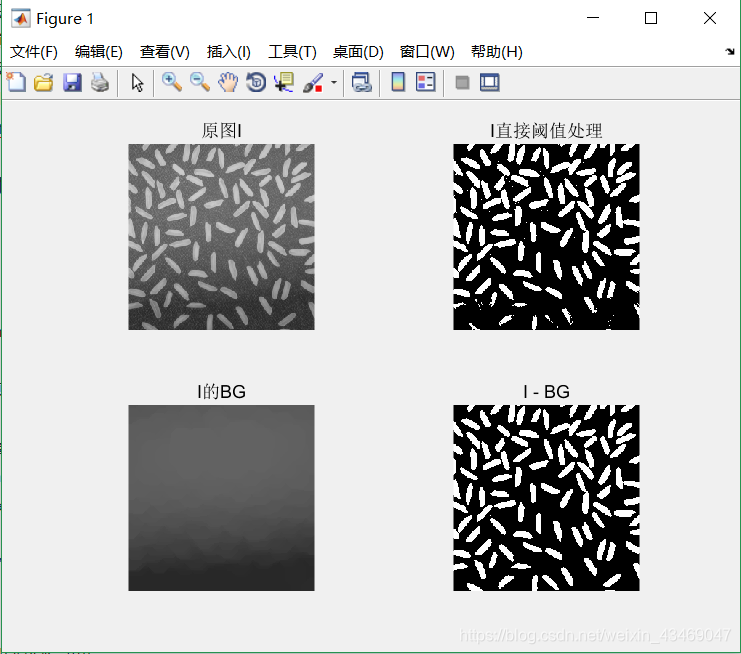Select the Brush data tool
Screen dimensions: 741x654
pos(313,83)
